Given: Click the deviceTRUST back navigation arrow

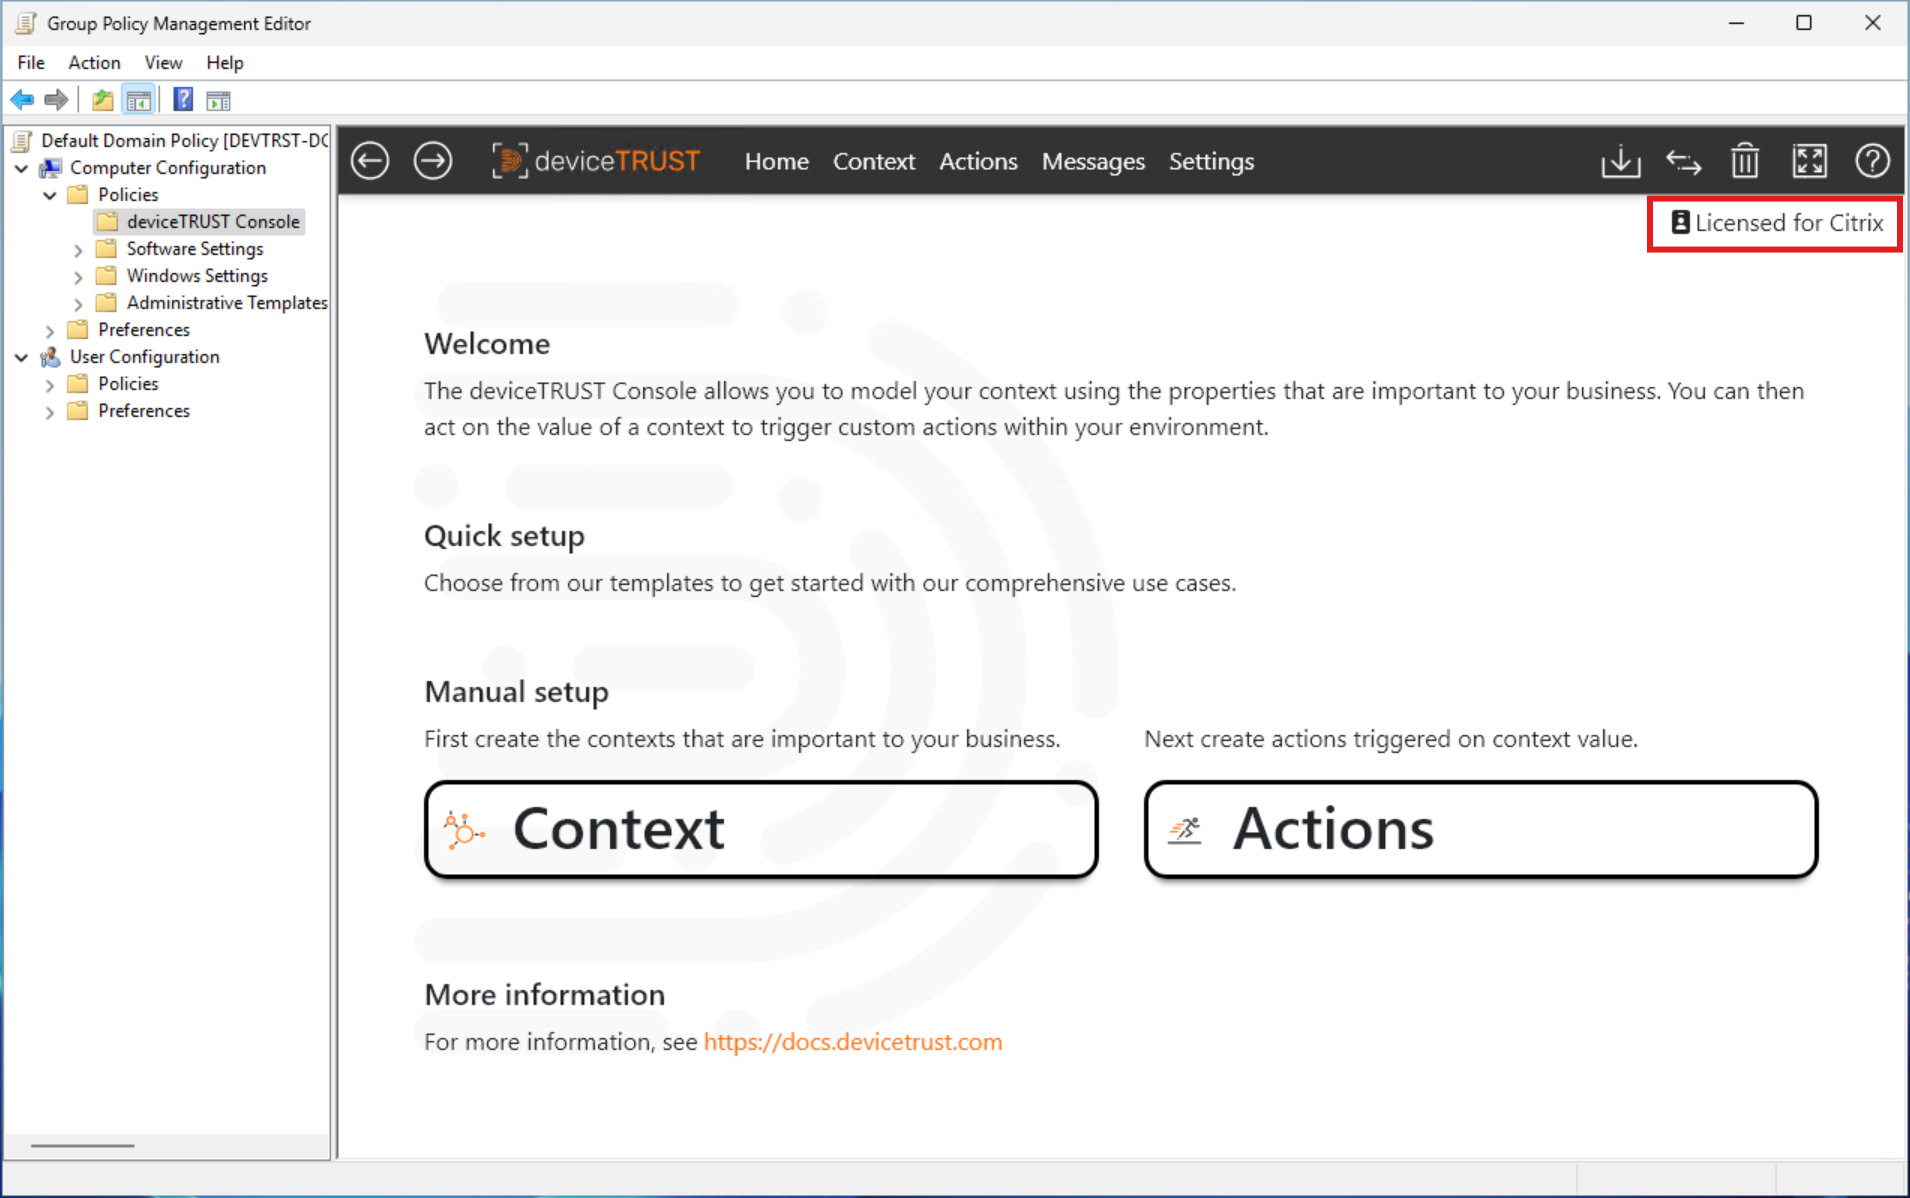Looking at the screenshot, I should (x=370, y=161).
